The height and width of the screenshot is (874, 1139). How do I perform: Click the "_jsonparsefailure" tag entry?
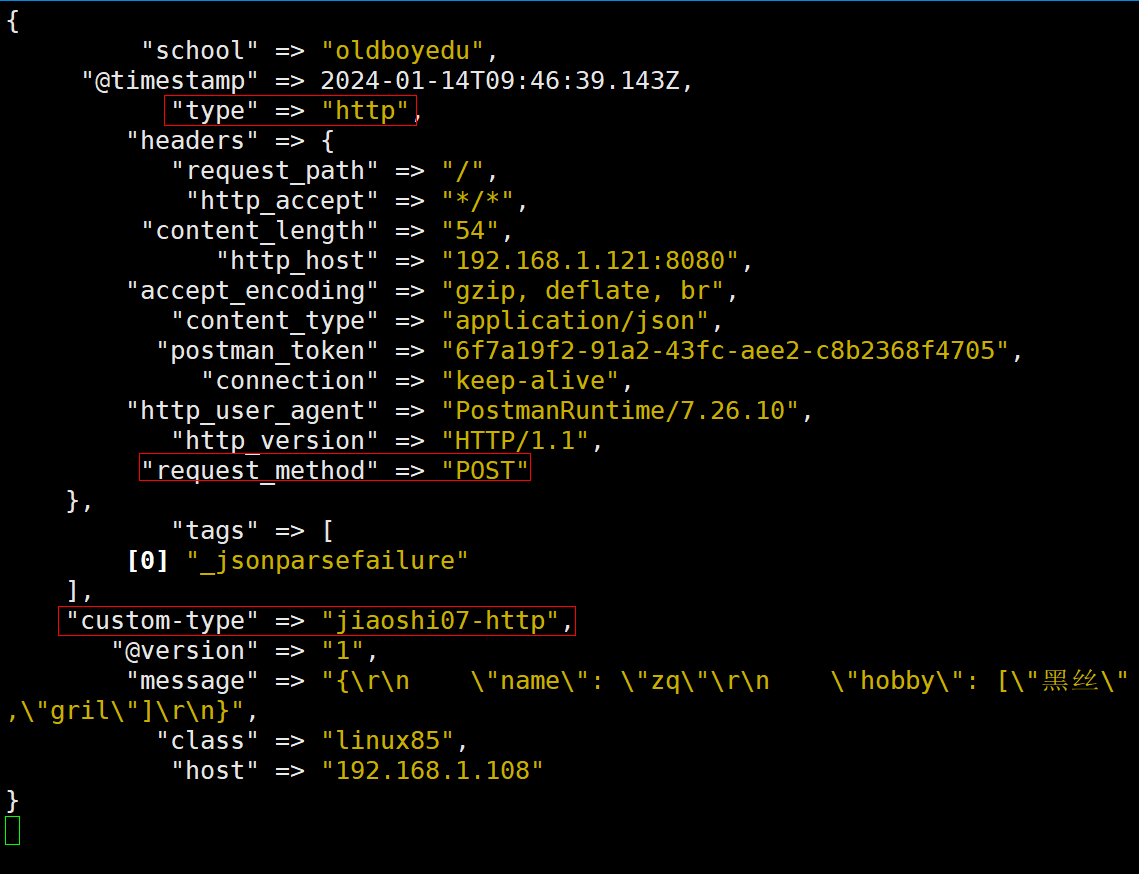328,561
